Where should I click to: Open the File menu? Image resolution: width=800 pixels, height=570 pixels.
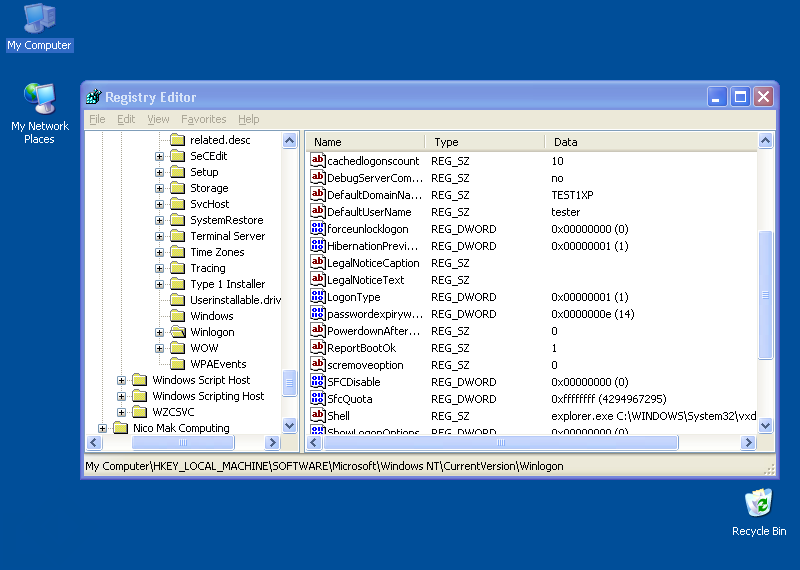click(x=97, y=119)
